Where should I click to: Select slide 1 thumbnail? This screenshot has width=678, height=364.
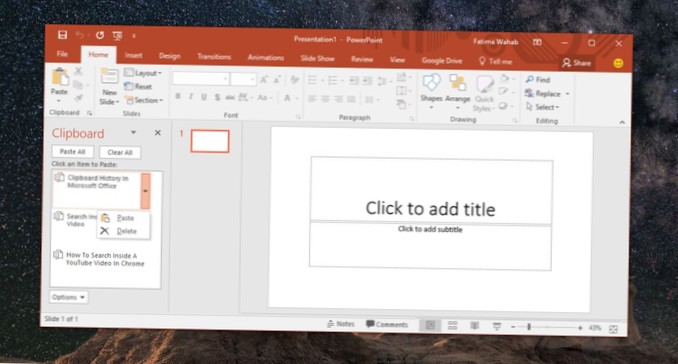tap(210, 141)
